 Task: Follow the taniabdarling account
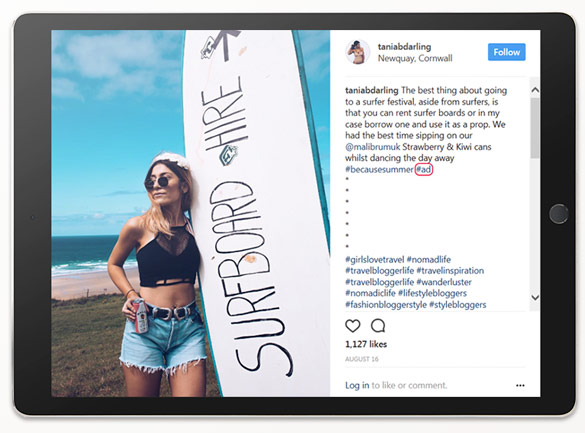(507, 52)
